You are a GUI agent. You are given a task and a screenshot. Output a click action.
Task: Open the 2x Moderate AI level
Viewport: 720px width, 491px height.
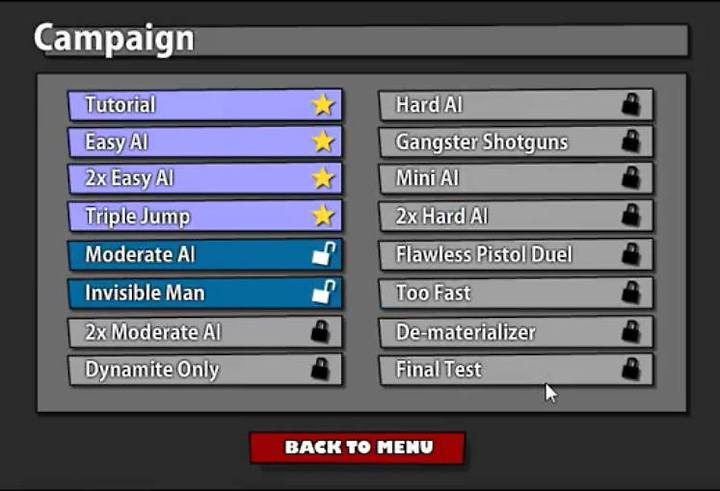[x=205, y=332]
